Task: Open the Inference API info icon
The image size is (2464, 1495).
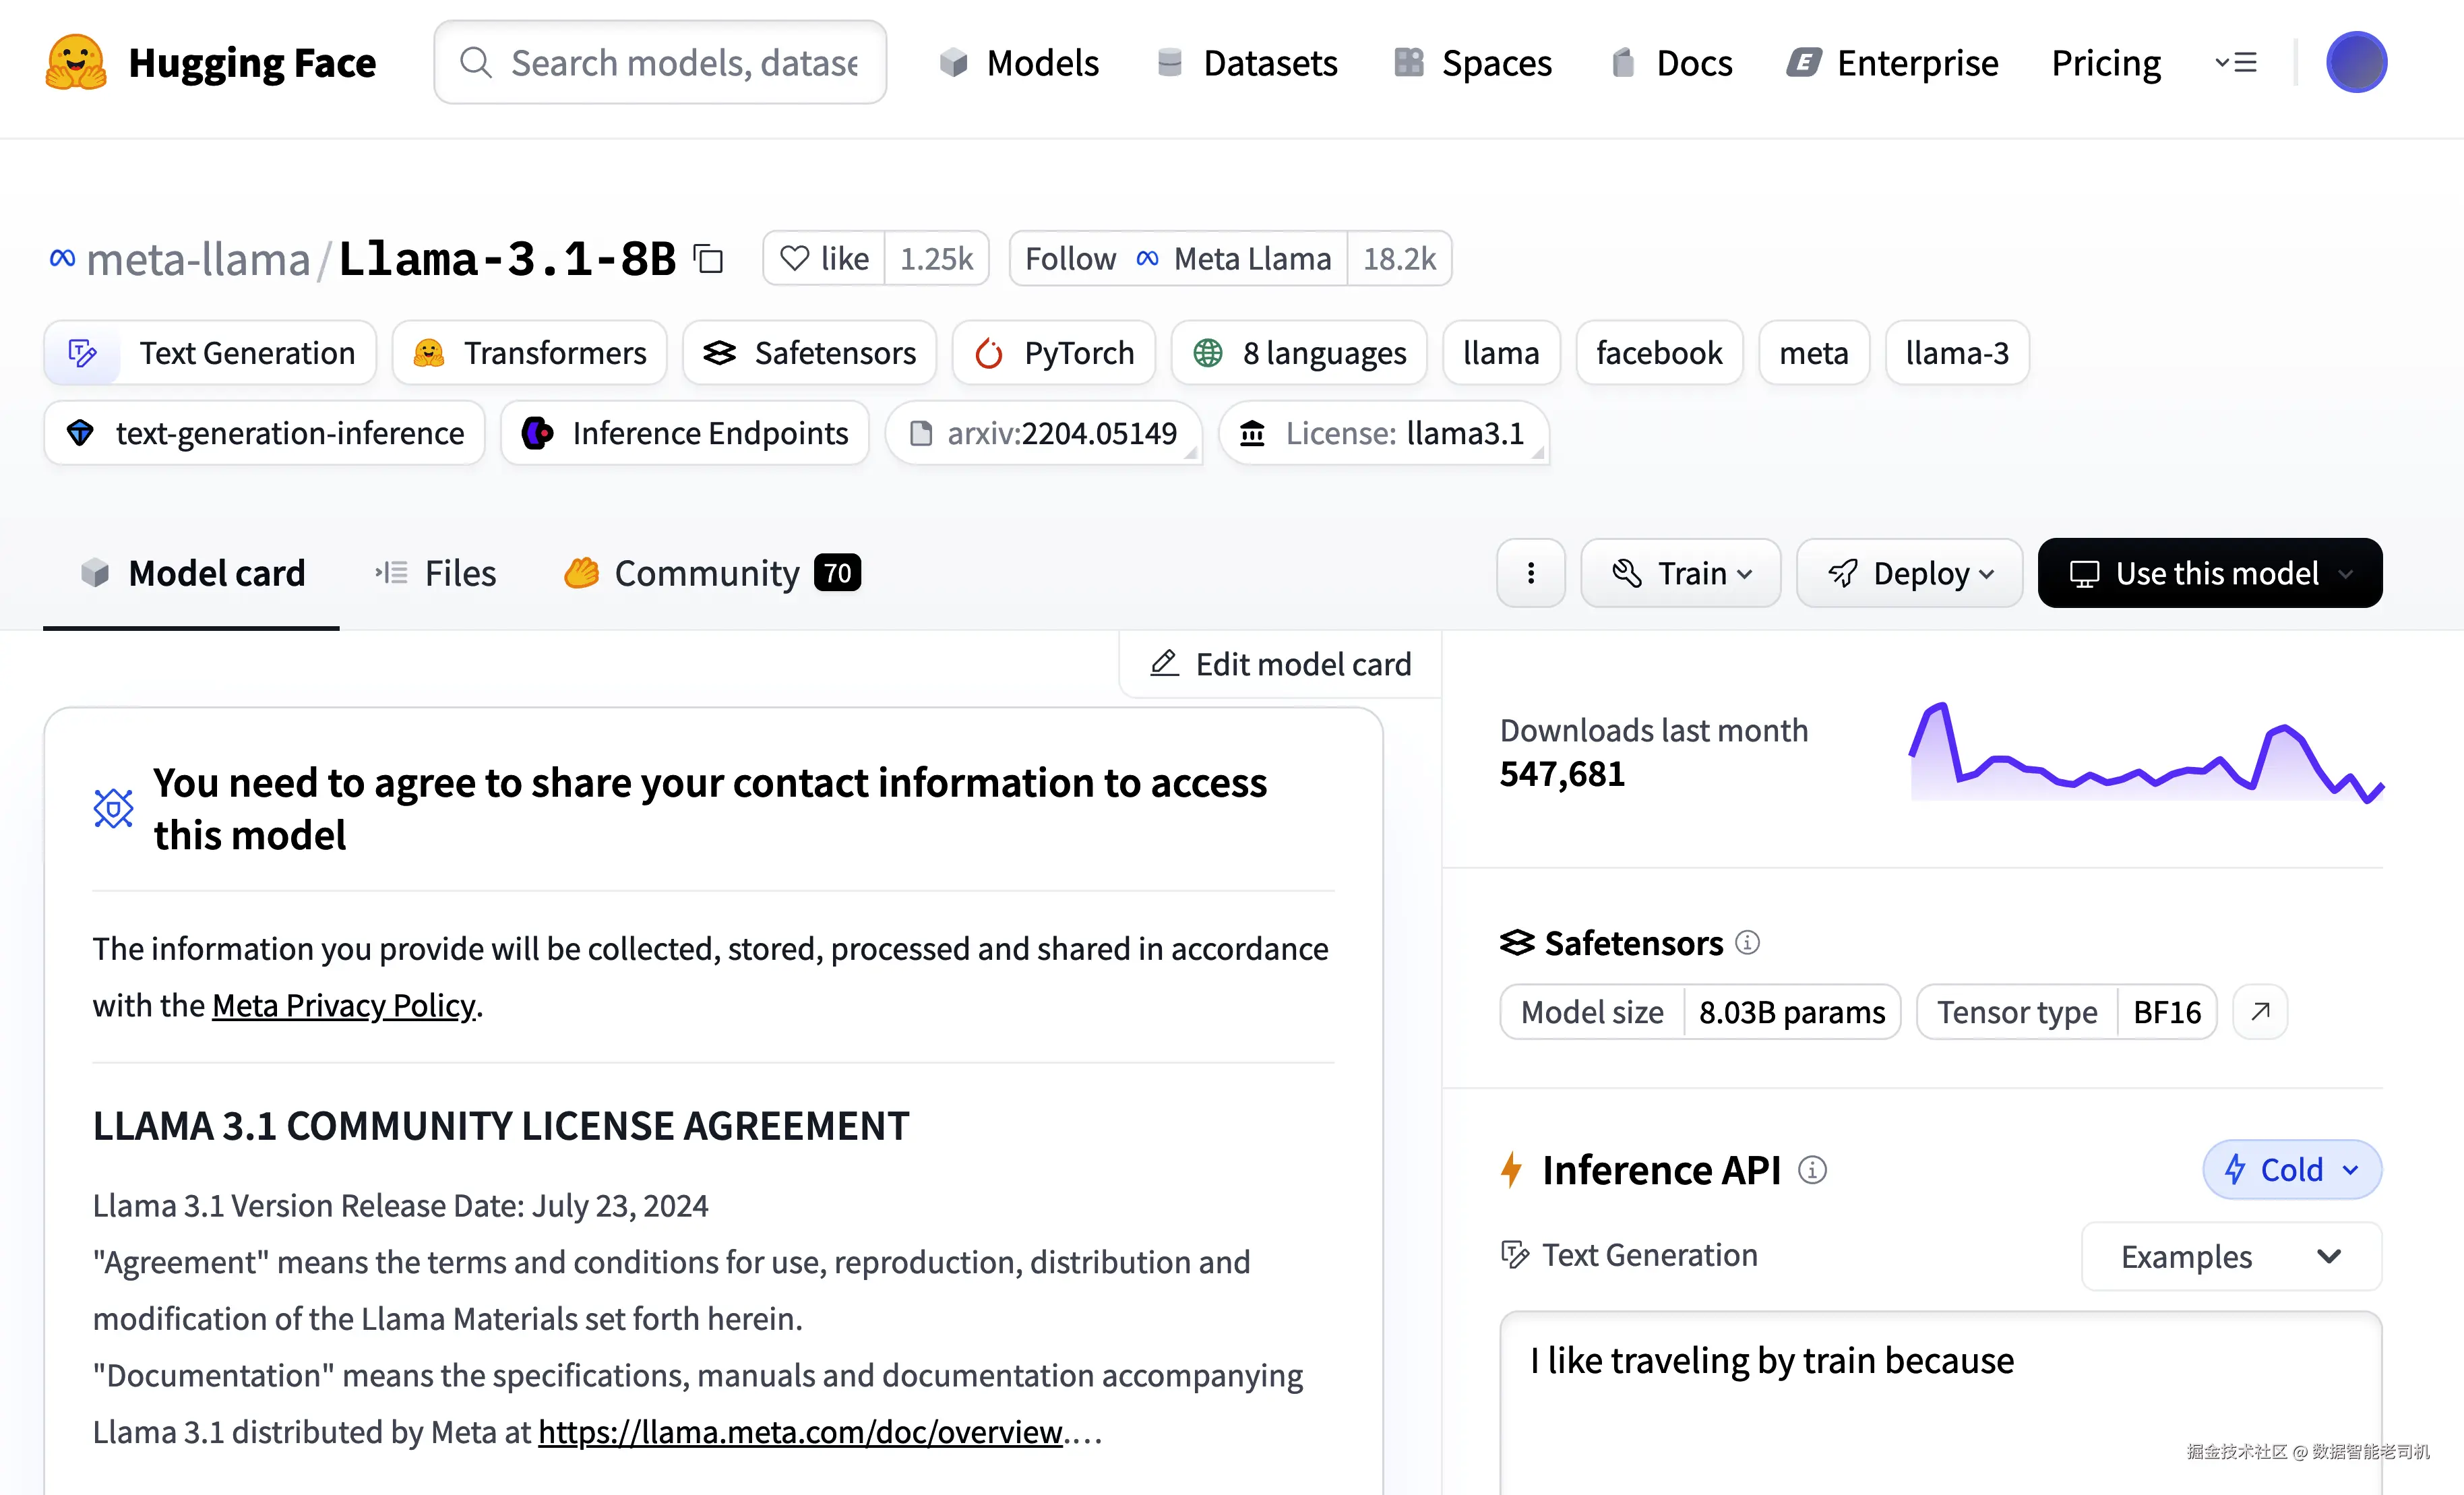Action: (x=1812, y=1169)
